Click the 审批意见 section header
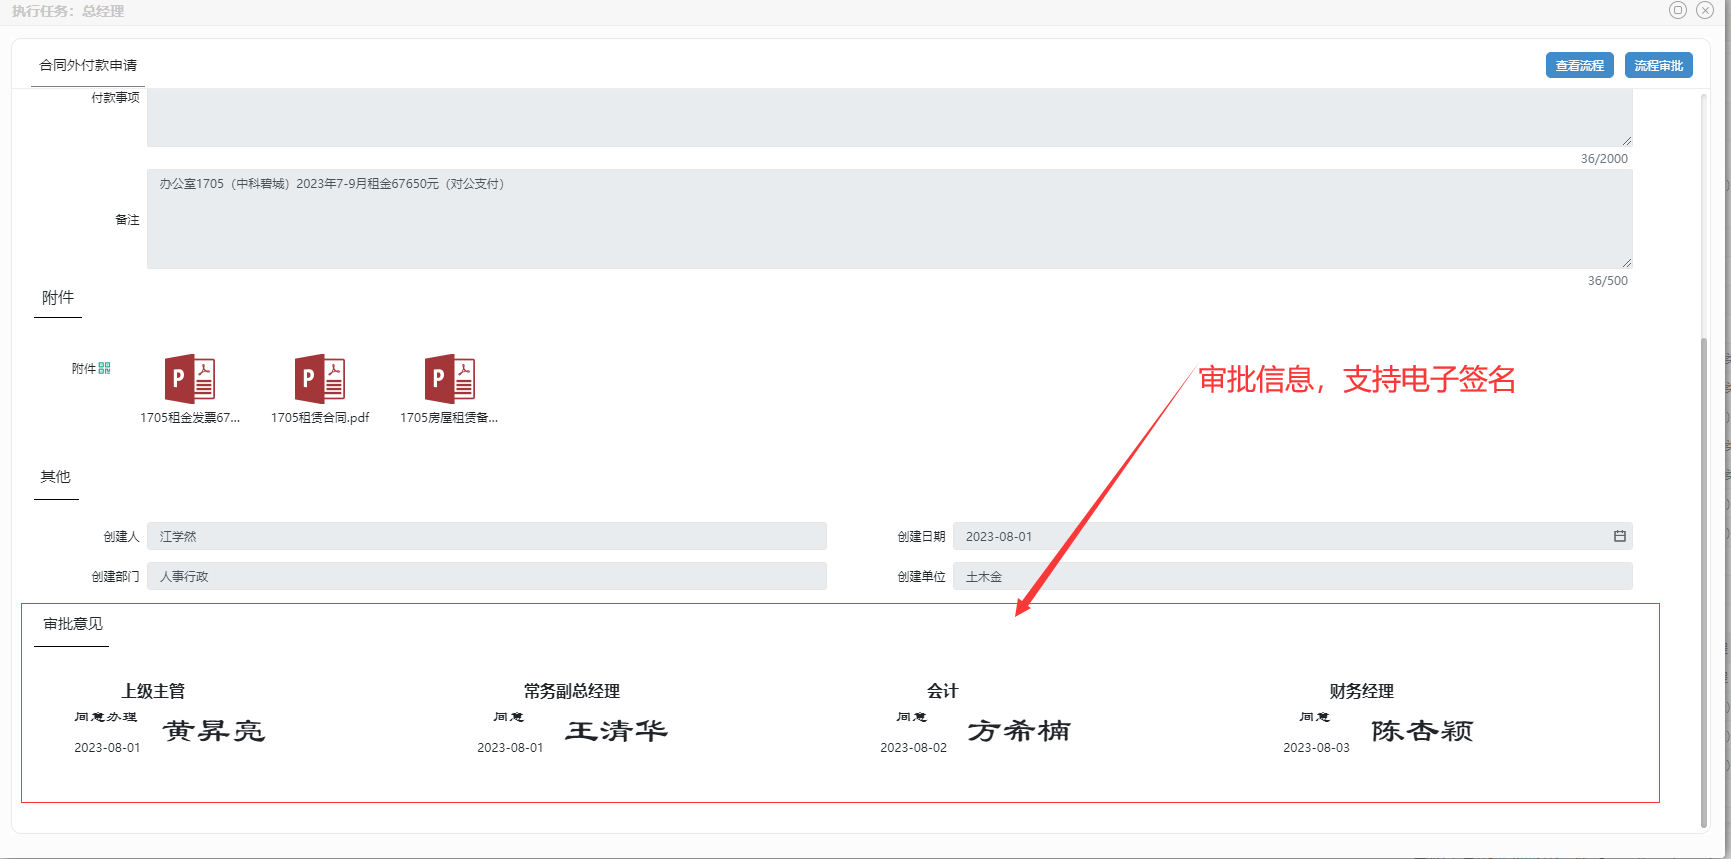Viewport: 1731px width, 859px height. coord(73,624)
